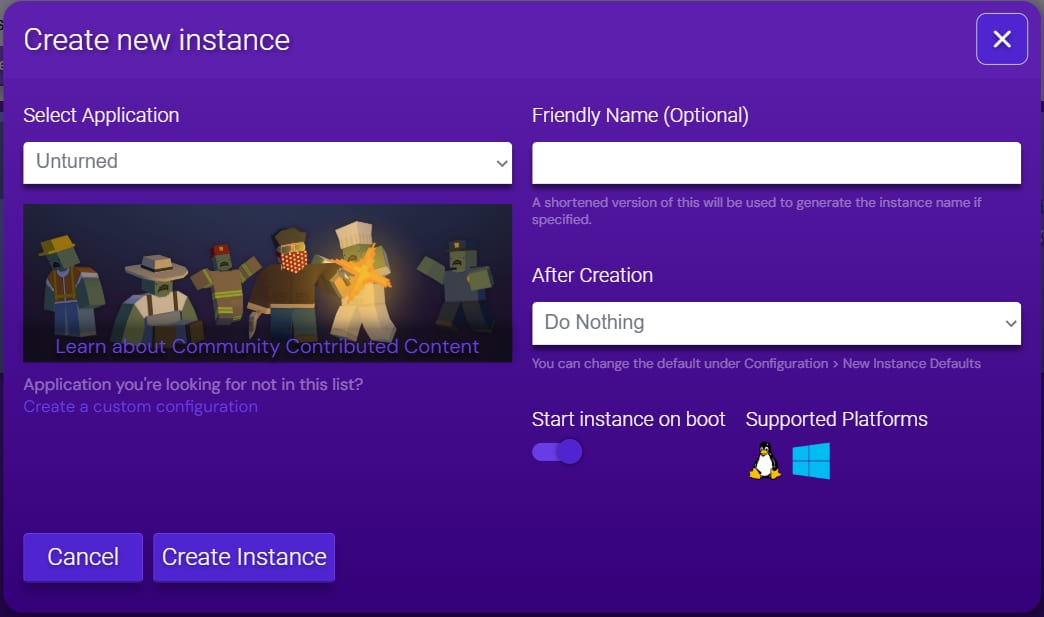Click the Friendly Name (Optional) label
The image size is (1044, 617).
640,115
